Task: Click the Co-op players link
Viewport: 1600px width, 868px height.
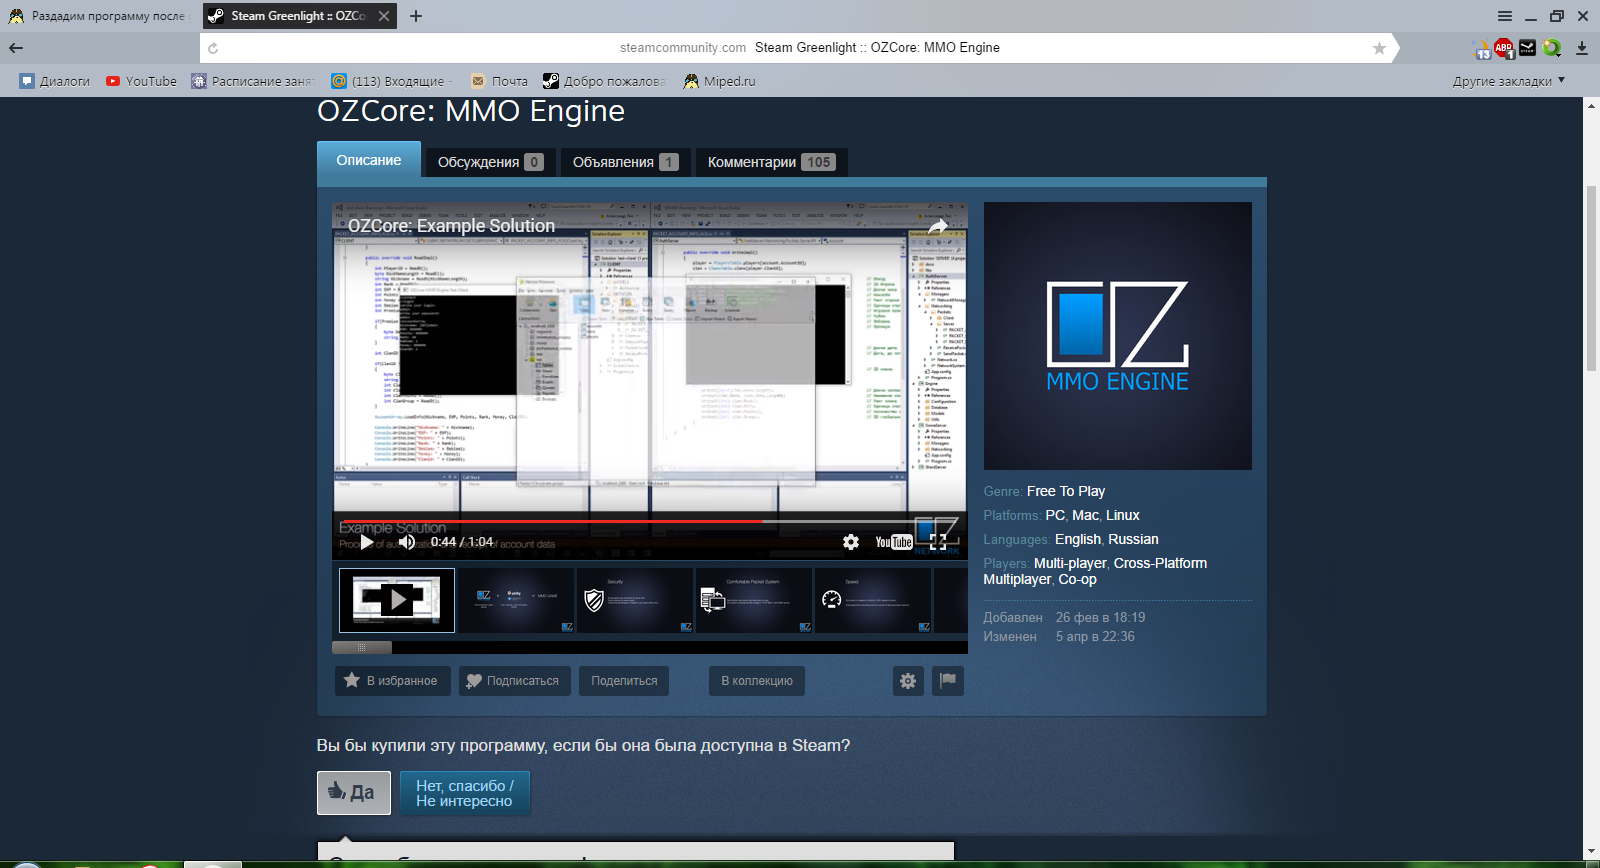Action: pos(1078,579)
